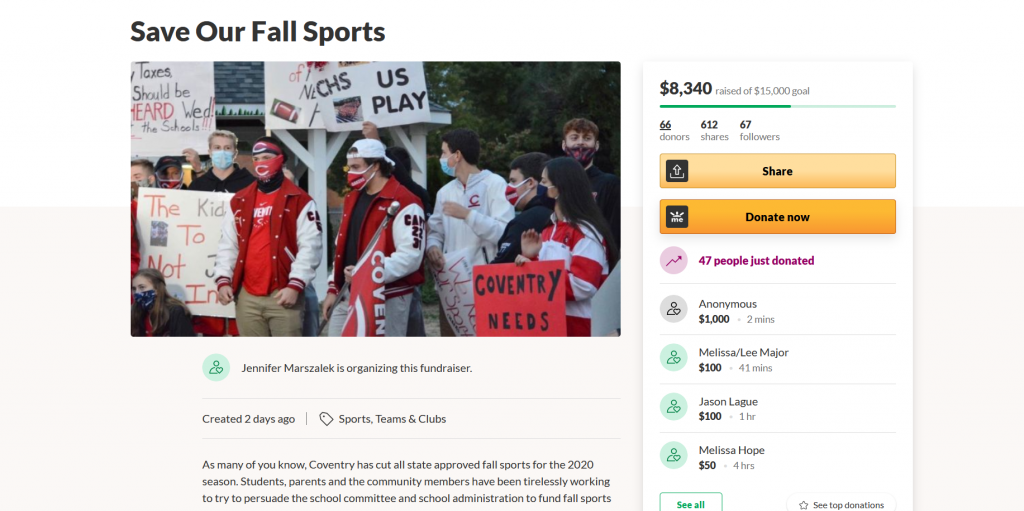Click the Donate now crown icon

(677, 217)
